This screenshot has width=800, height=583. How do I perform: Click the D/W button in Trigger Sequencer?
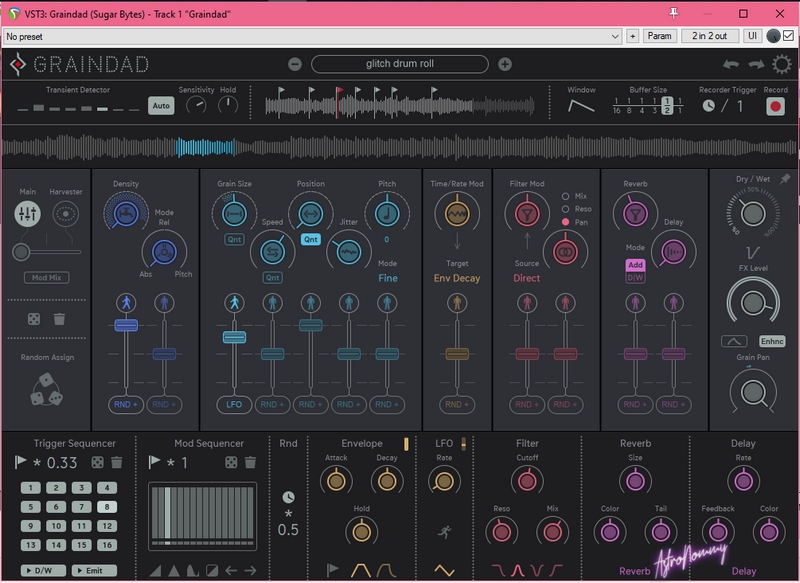point(43,571)
